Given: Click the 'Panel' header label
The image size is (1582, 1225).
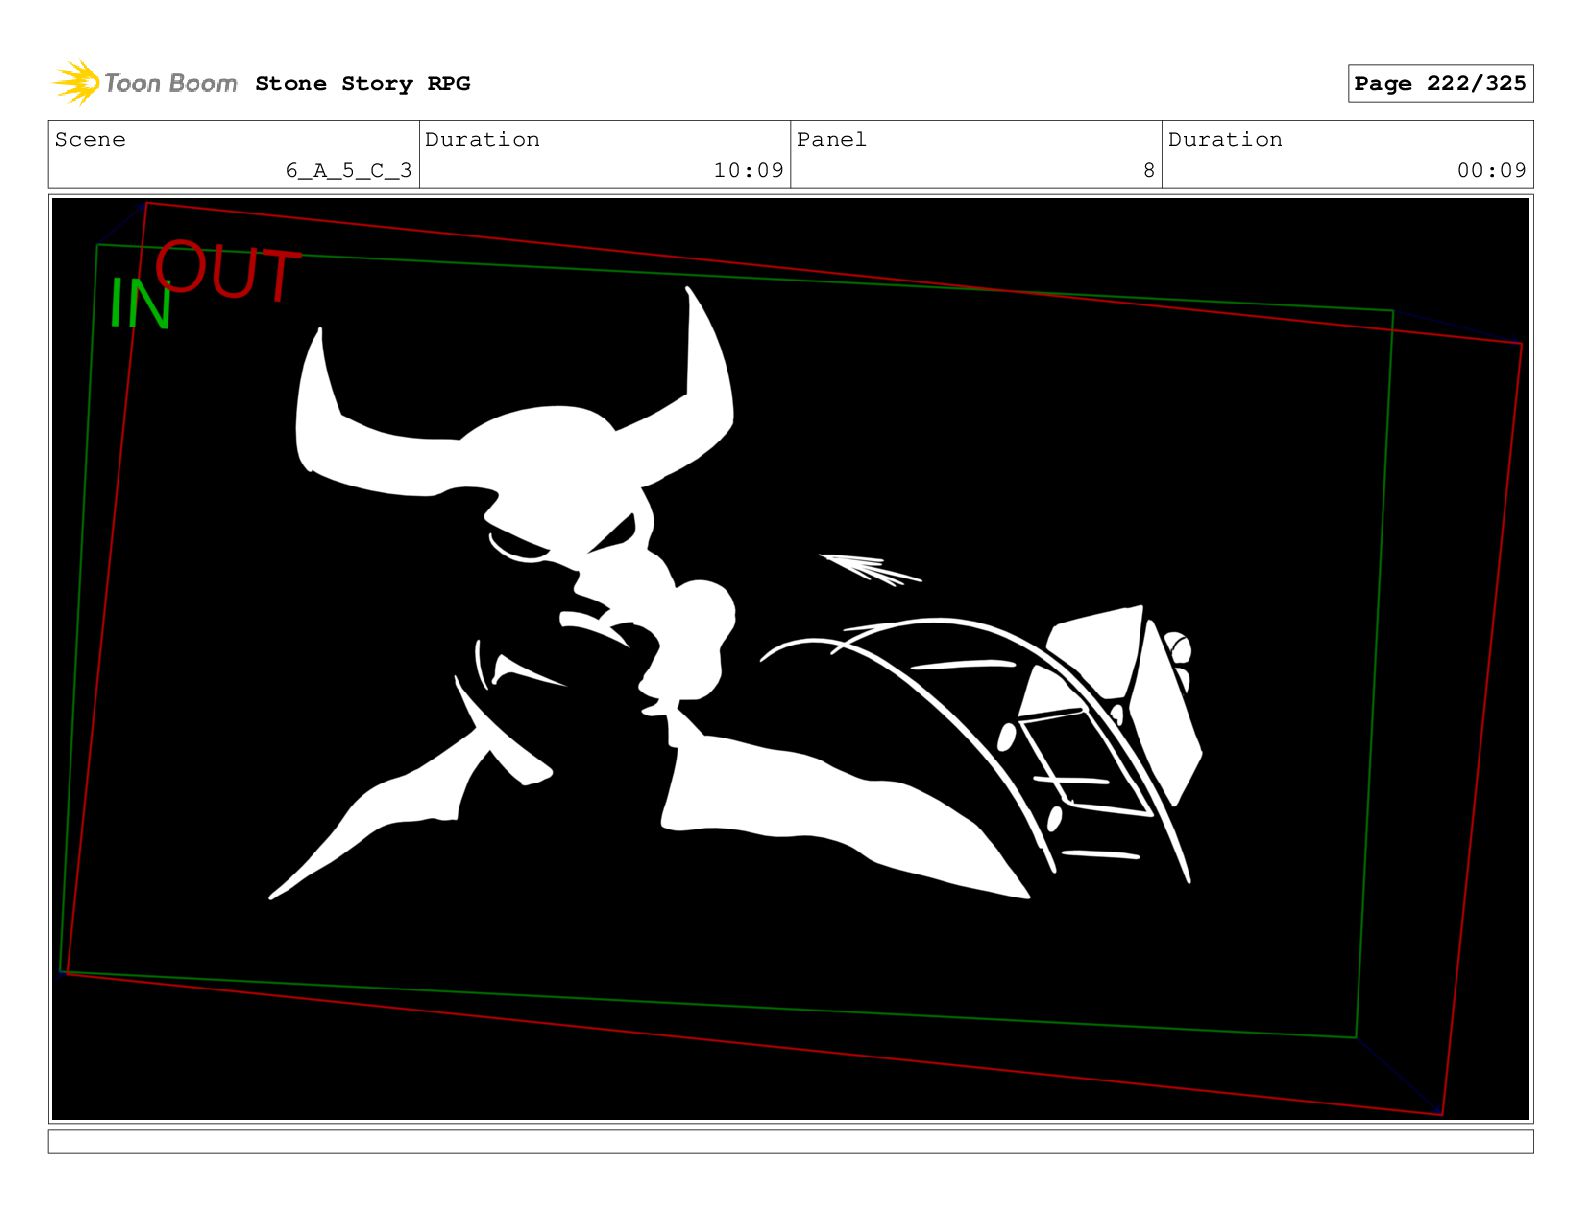Looking at the screenshot, I should click(831, 139).
